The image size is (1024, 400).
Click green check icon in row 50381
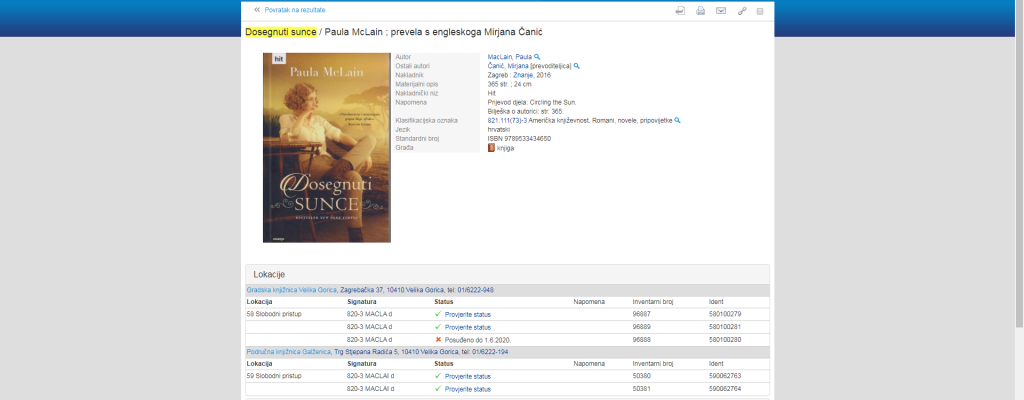[438, 388]
